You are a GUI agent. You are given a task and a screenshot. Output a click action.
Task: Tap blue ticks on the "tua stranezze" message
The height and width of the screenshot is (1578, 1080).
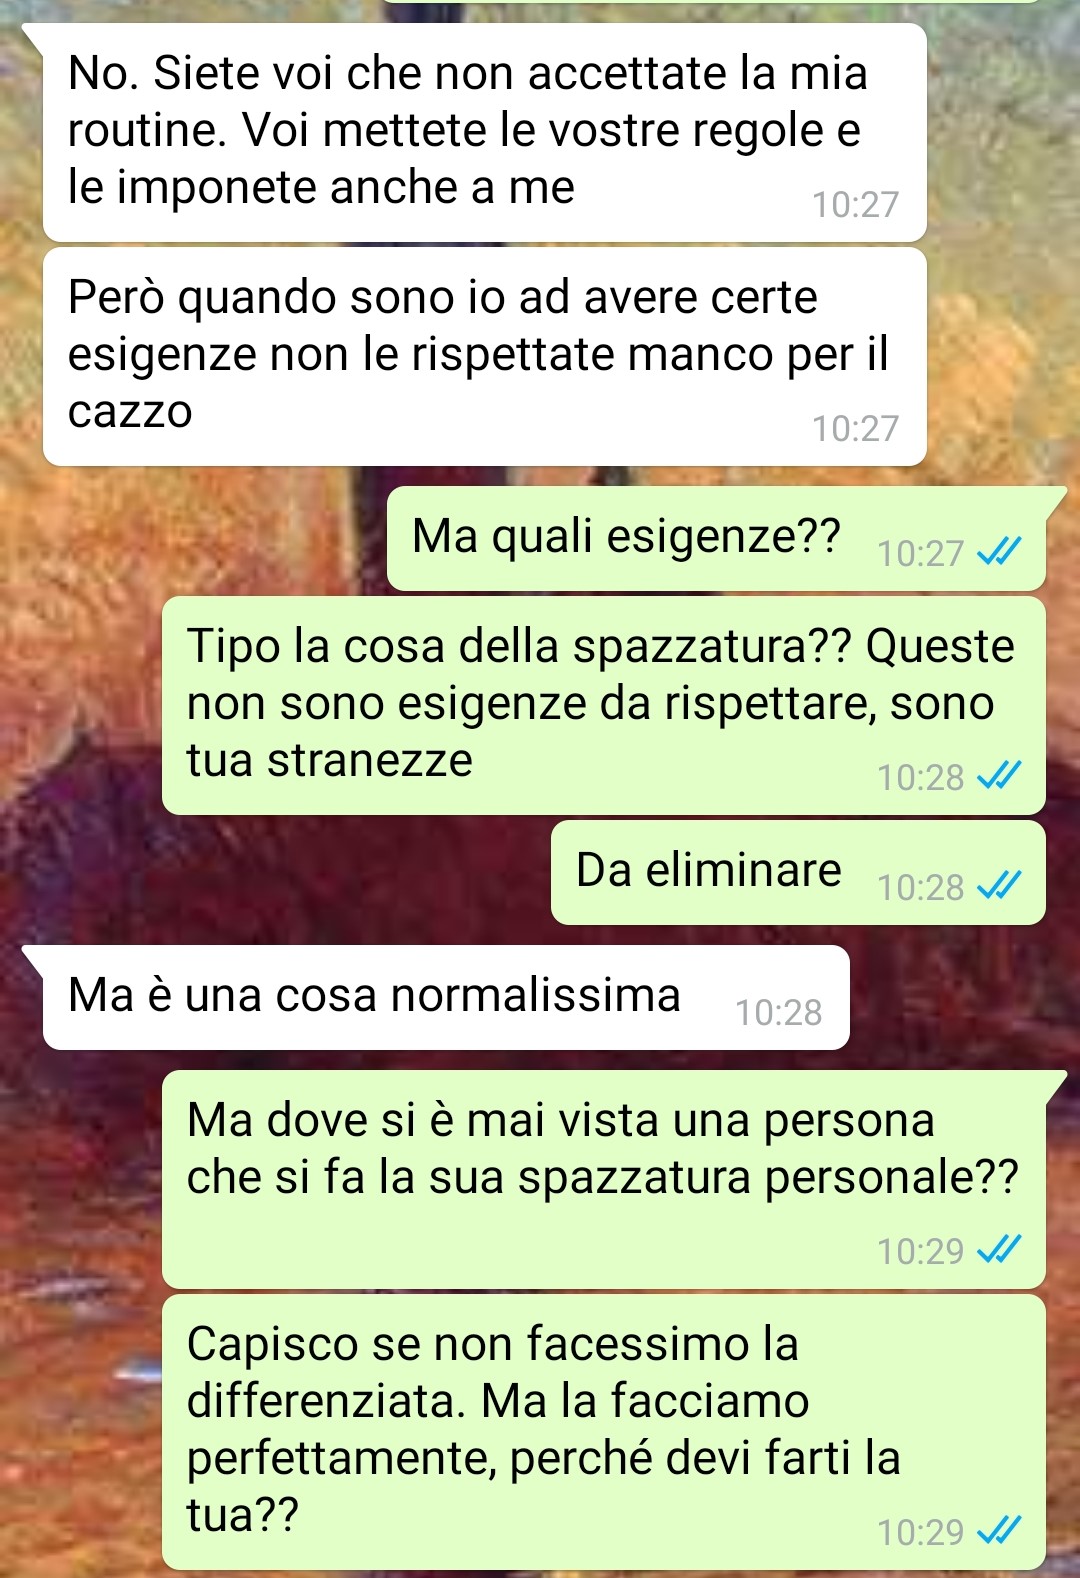999,777
